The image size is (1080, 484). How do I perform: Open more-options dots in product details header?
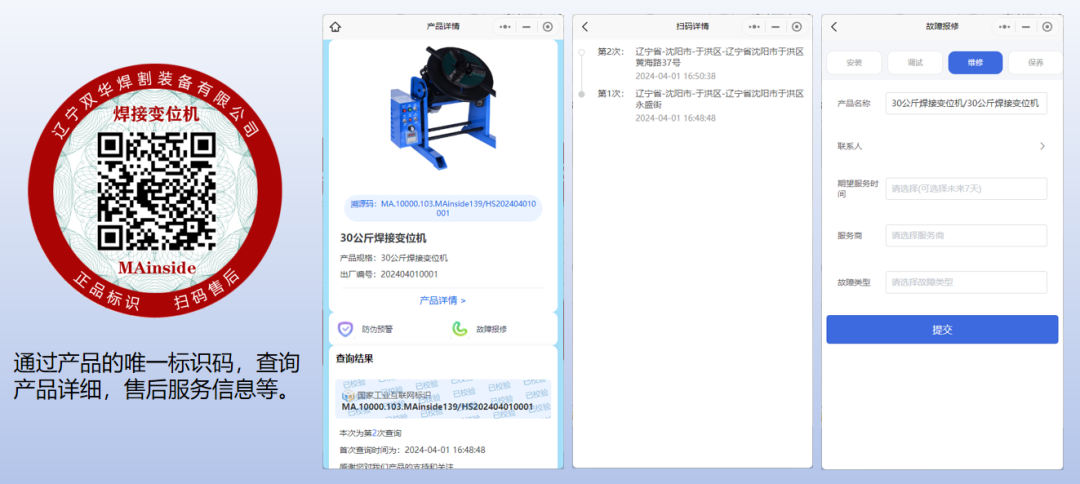(504, 27)
